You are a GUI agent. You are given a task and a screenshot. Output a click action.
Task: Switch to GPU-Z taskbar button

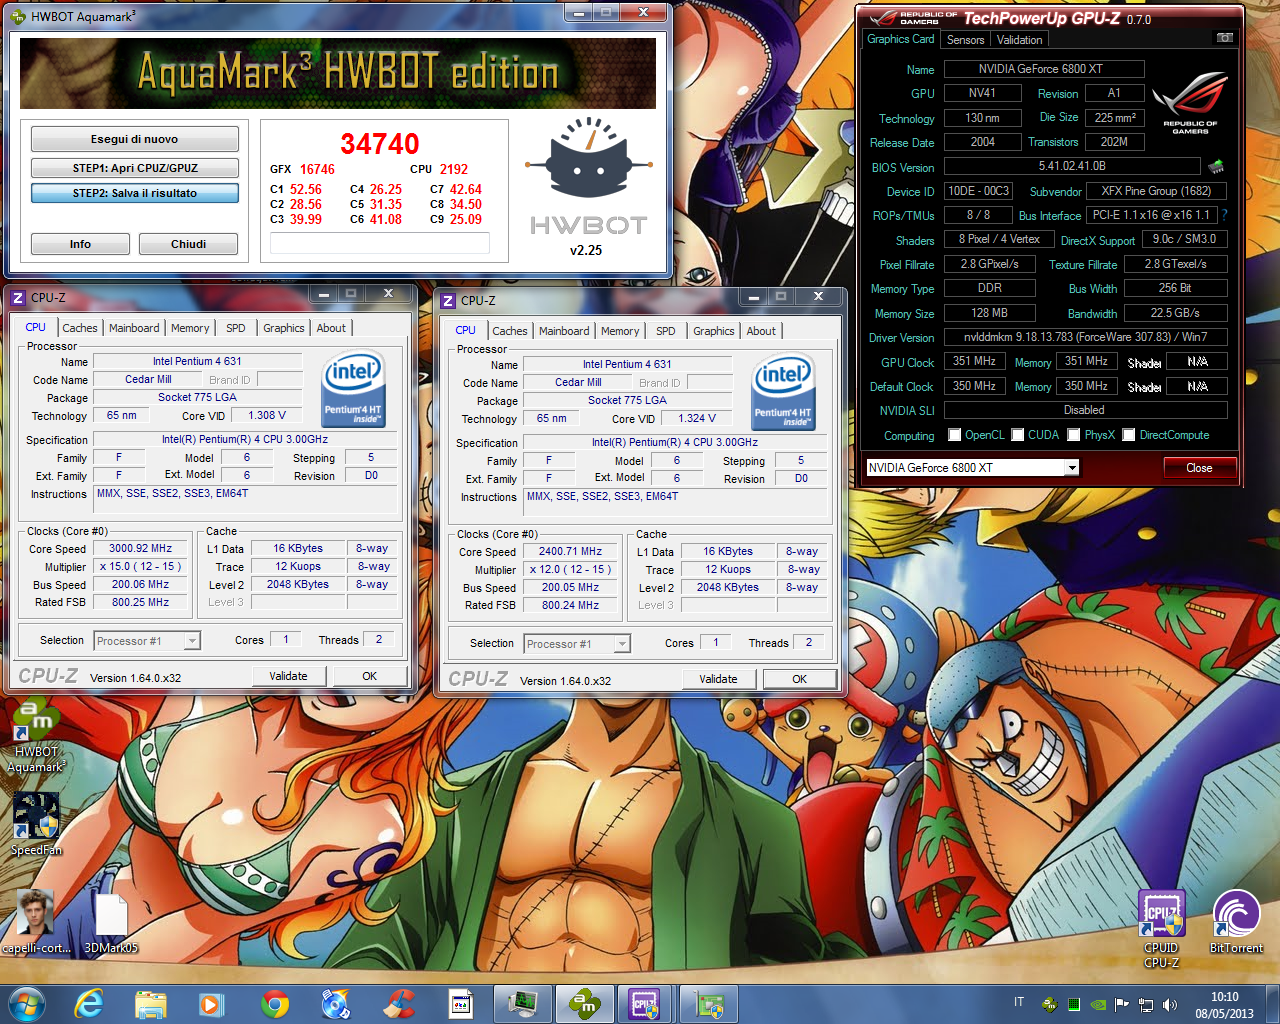(710, 1004)
